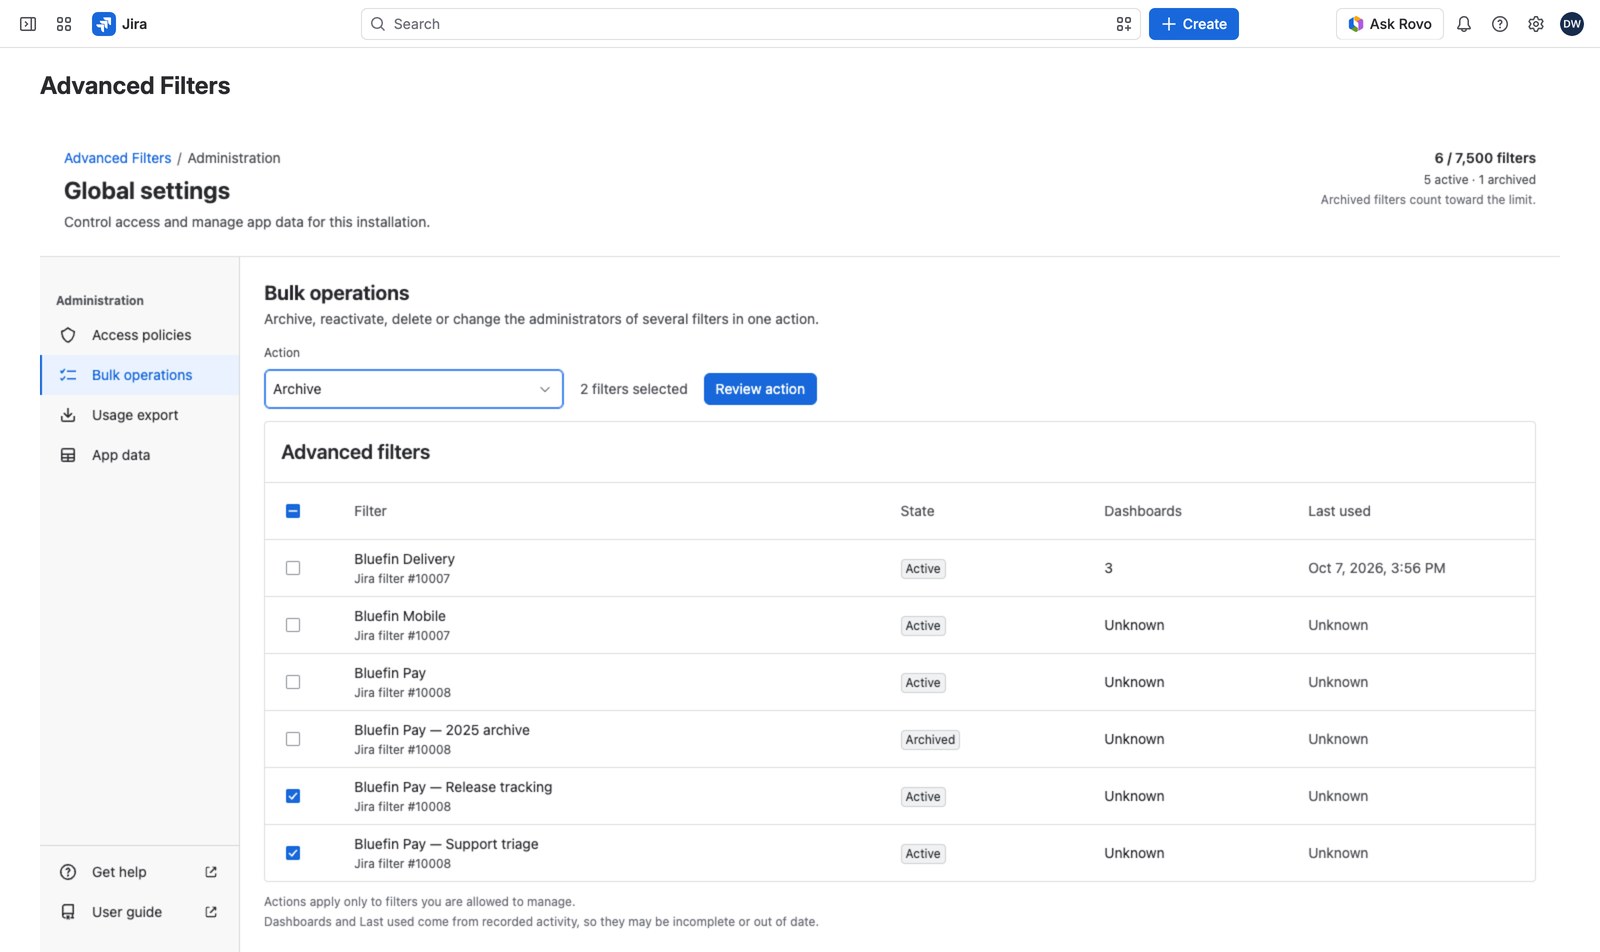1600x952 pixels.
Task: Click the Bluefin Mobile filter name
Action: point(400,616)
